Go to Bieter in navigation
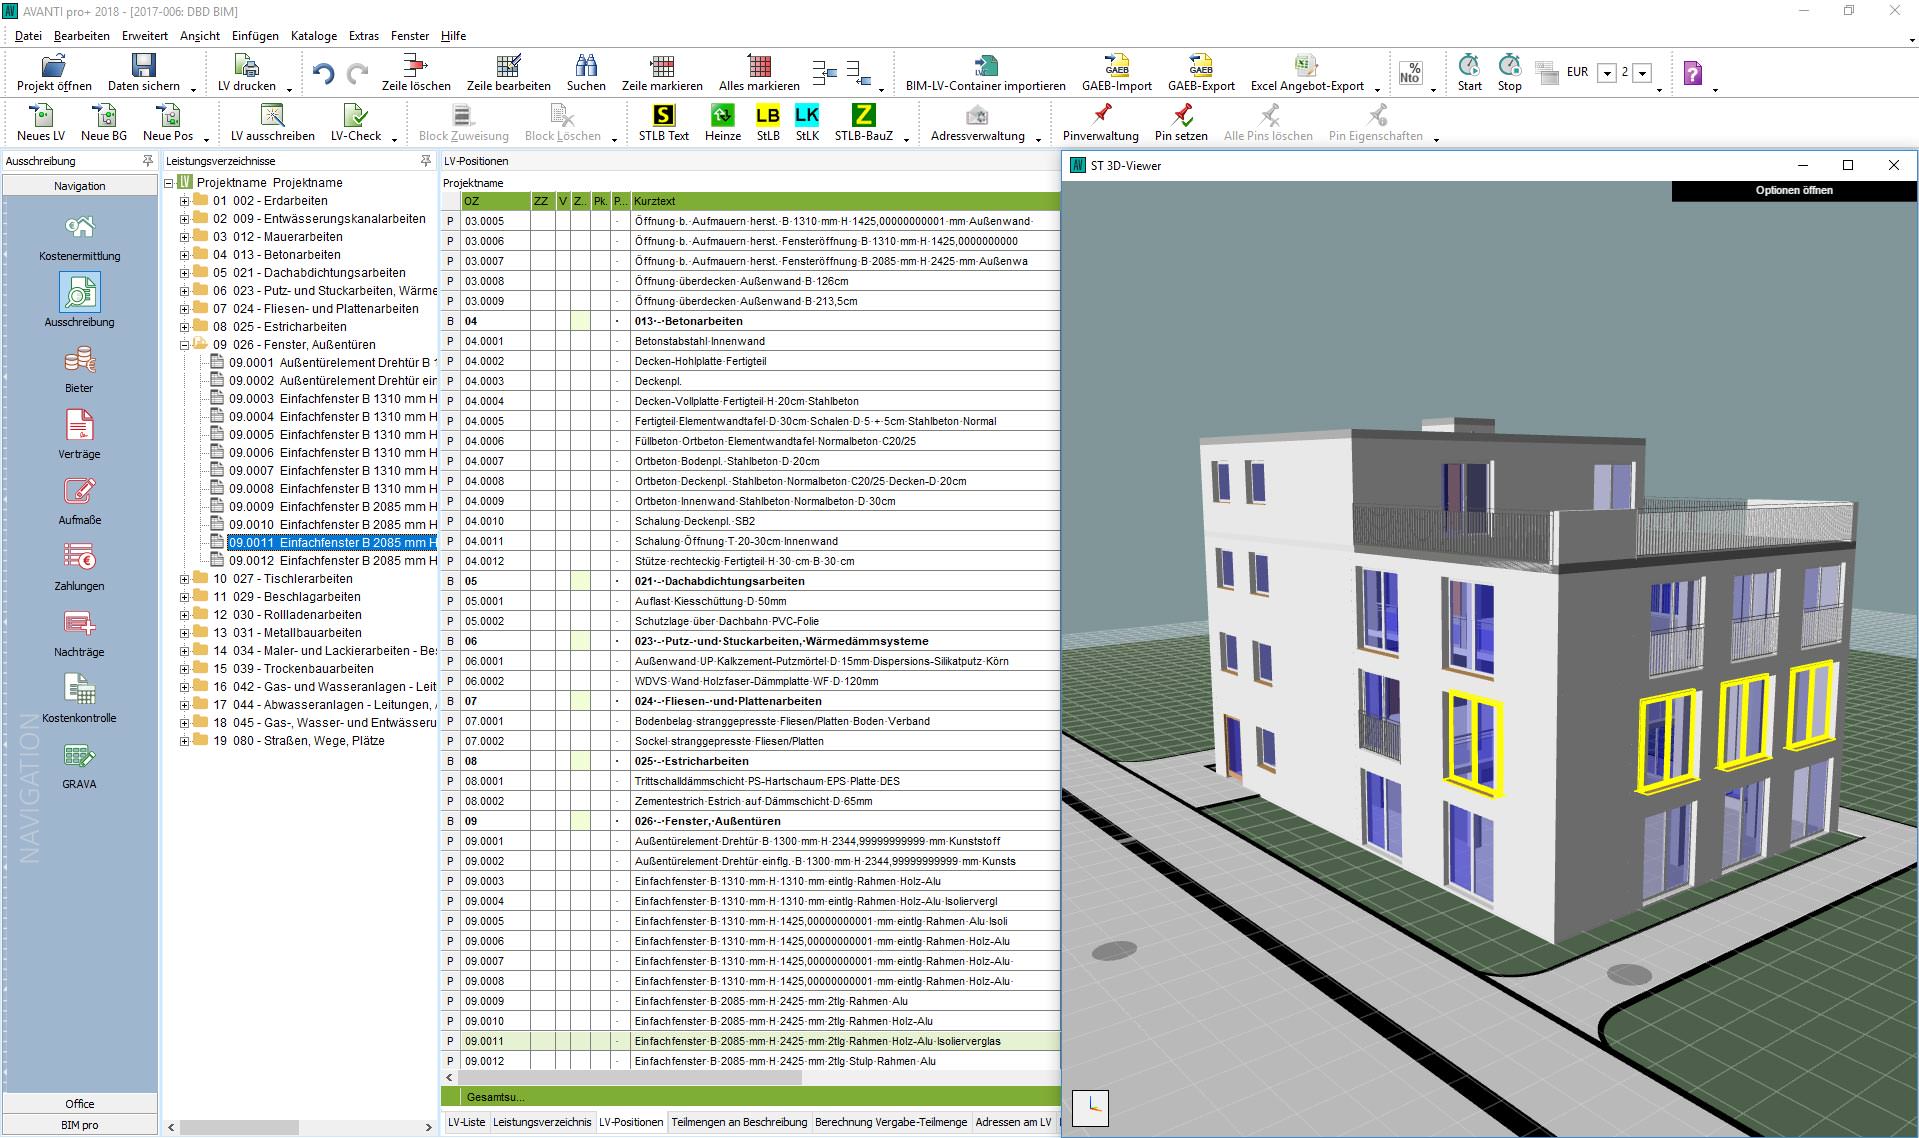The image size is (1919, 1138). click(x=79, y=368)
